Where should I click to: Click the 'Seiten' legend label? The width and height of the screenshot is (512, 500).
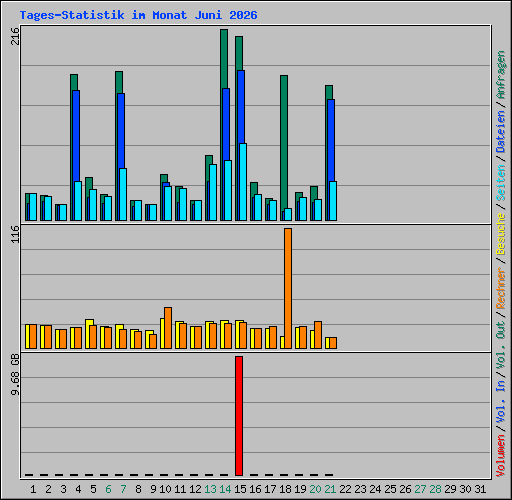[501, 183]
